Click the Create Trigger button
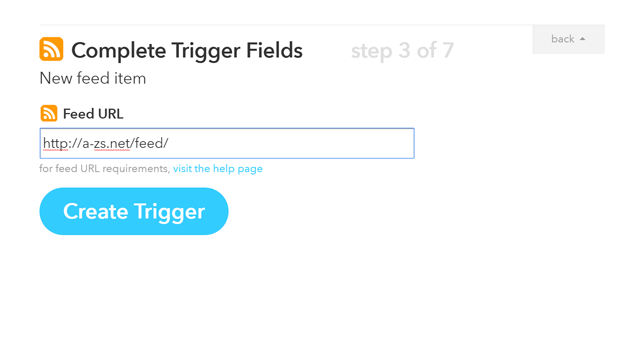The image size is (640, 360). pyautogui.click(x=134, y=211)
